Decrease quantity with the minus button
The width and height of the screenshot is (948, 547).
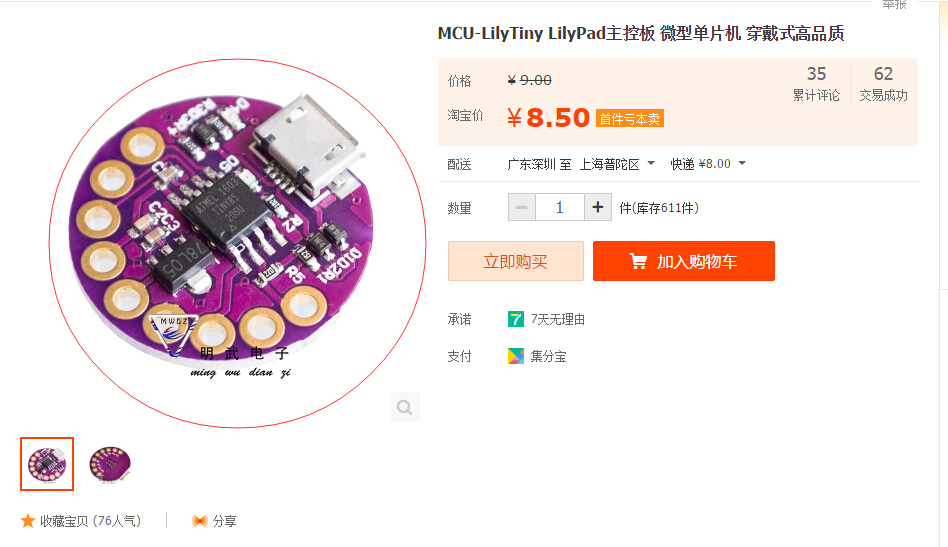coord(522,207)
